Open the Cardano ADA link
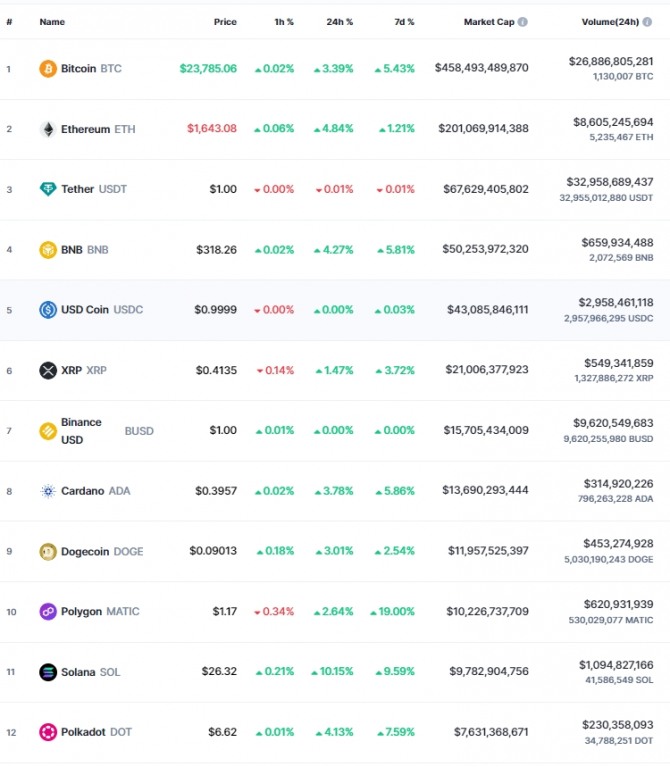This screenshot has width=670, height=767. (x=95, y=491)
